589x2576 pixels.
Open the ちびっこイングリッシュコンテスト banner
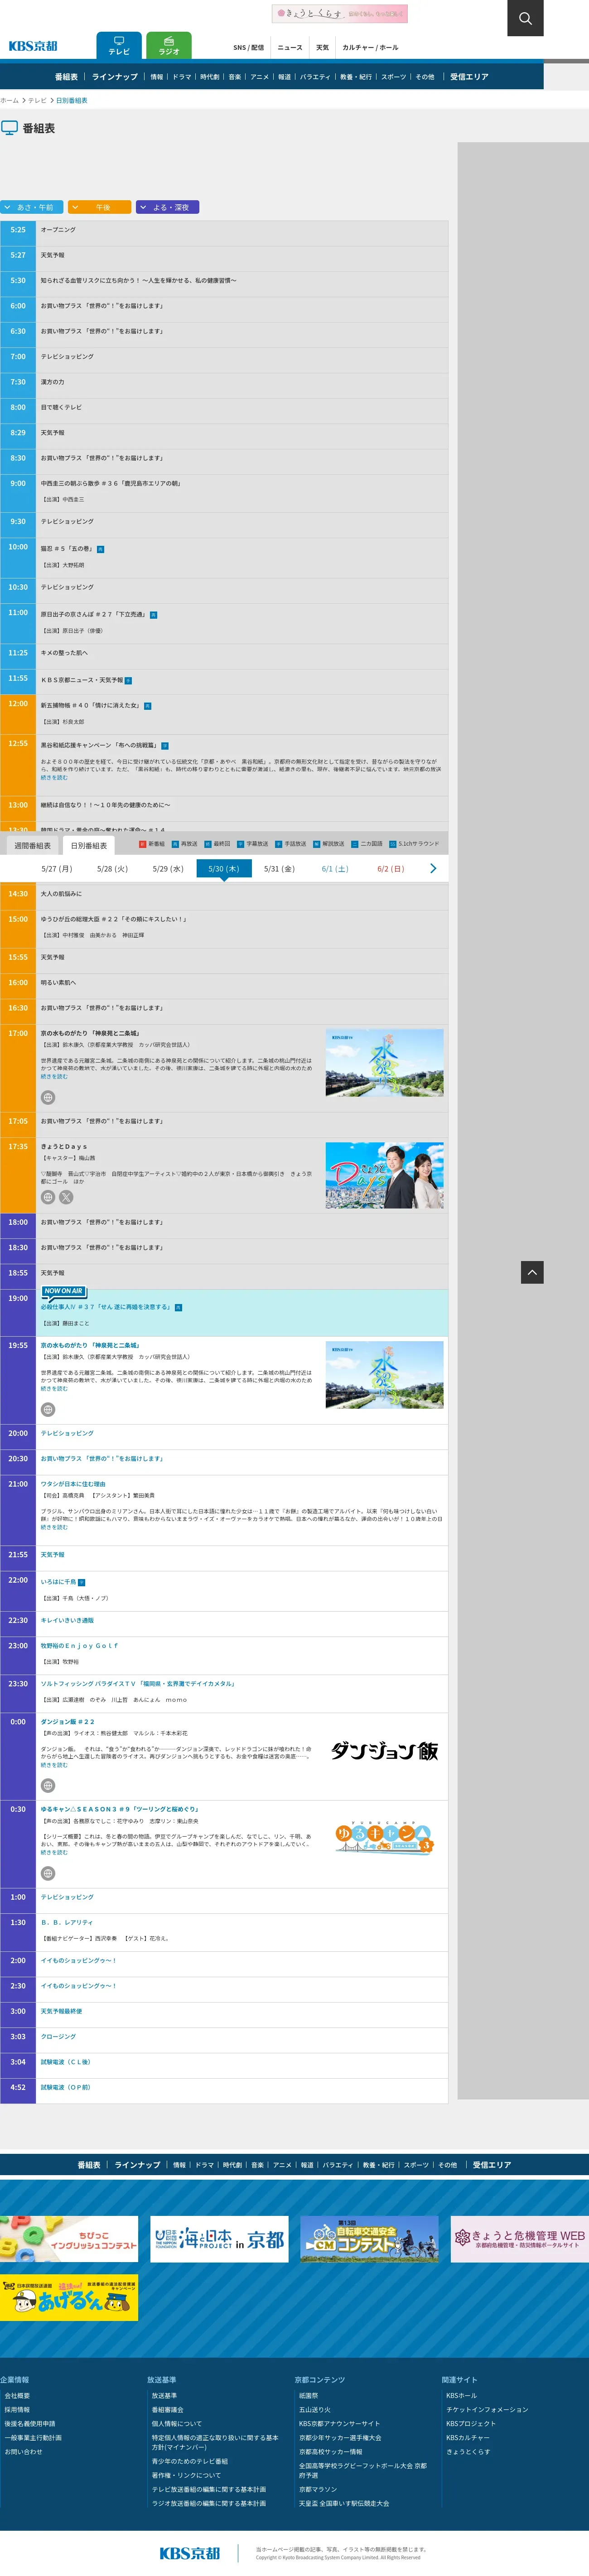click(69, 2239)
